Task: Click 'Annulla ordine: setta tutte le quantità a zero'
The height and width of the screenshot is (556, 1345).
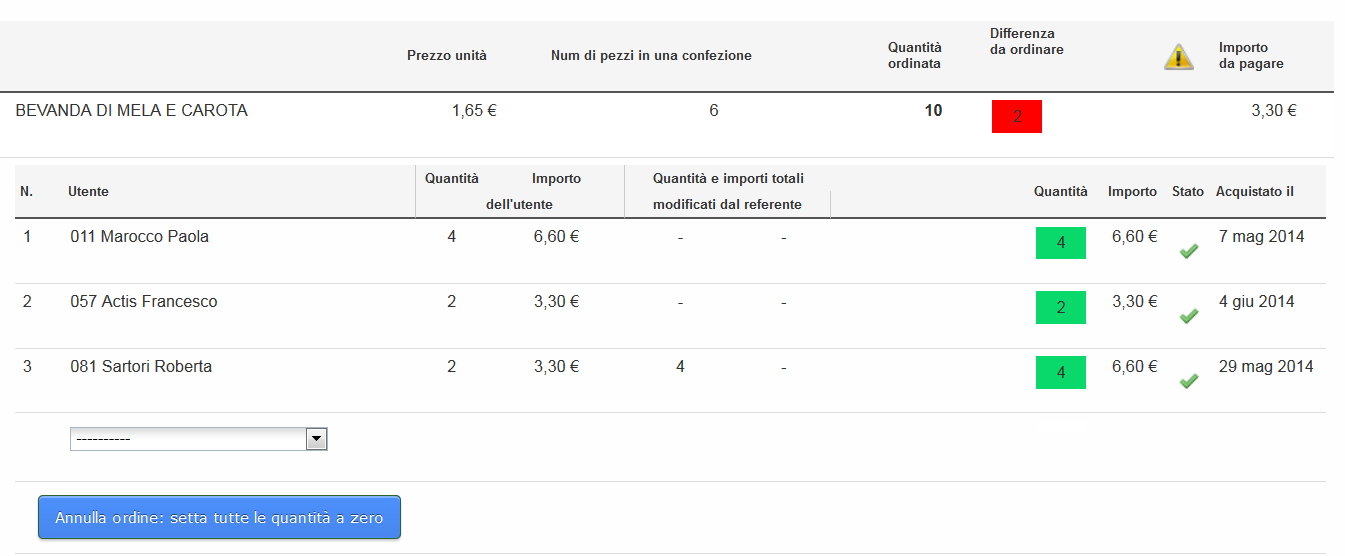Action: [219, 518]
